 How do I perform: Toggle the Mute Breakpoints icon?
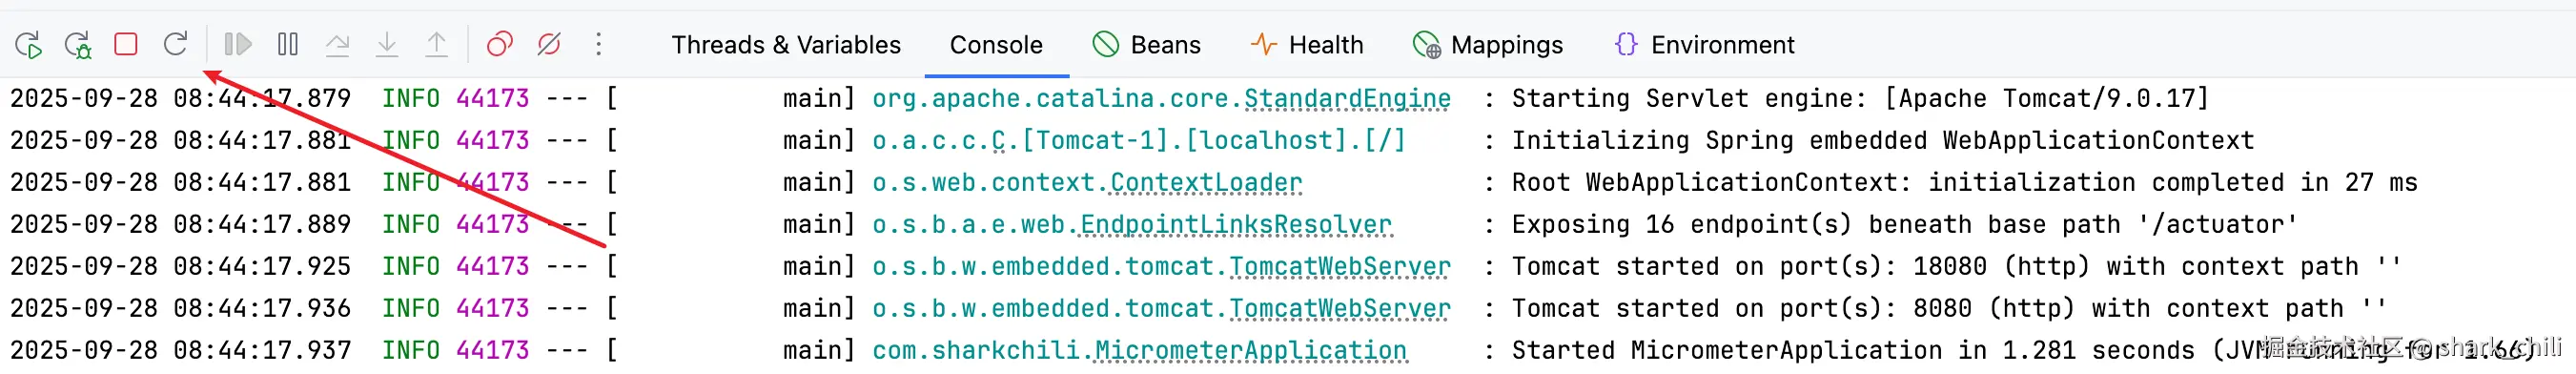coord(549,44)
